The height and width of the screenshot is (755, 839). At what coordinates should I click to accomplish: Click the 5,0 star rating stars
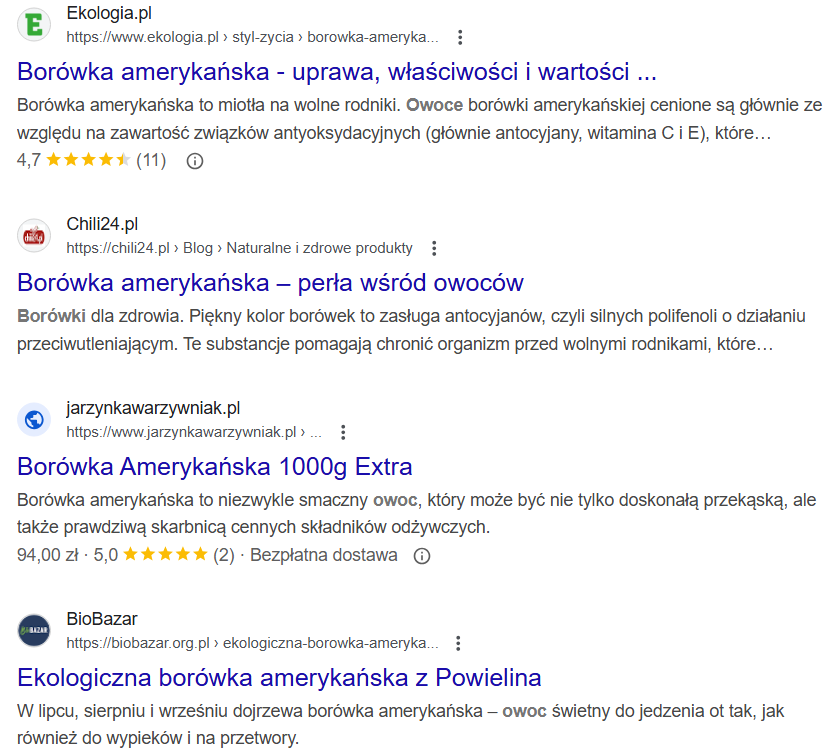tap(165, 555)
